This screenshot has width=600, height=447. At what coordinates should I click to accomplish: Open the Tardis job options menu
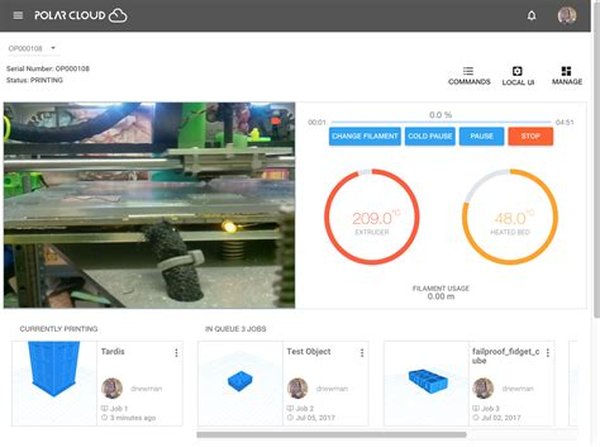click(x=176, y=353)
